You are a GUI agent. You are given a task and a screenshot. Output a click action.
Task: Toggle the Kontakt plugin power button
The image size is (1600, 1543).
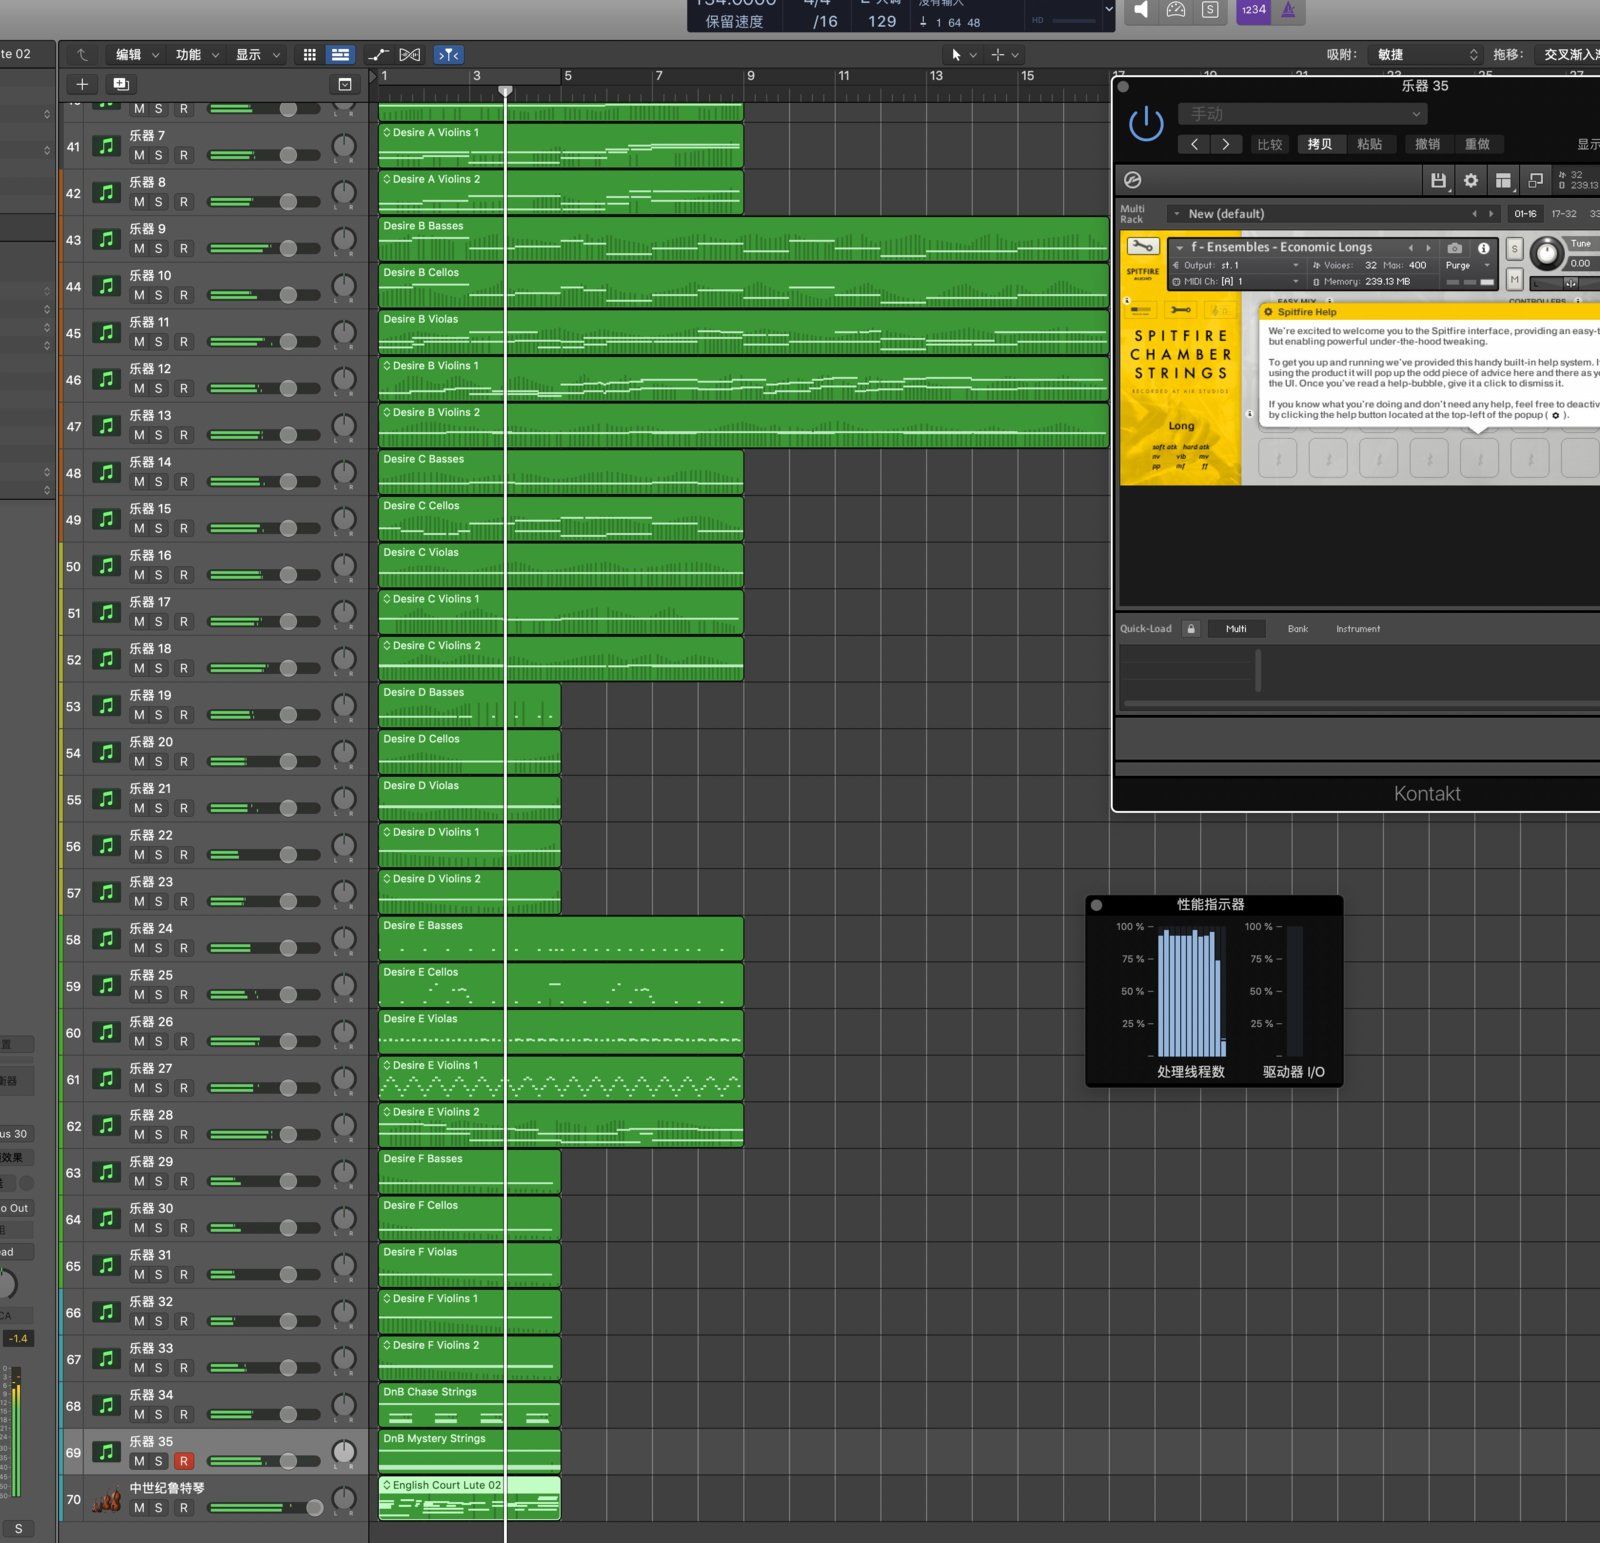click(x=1146, y=125)
